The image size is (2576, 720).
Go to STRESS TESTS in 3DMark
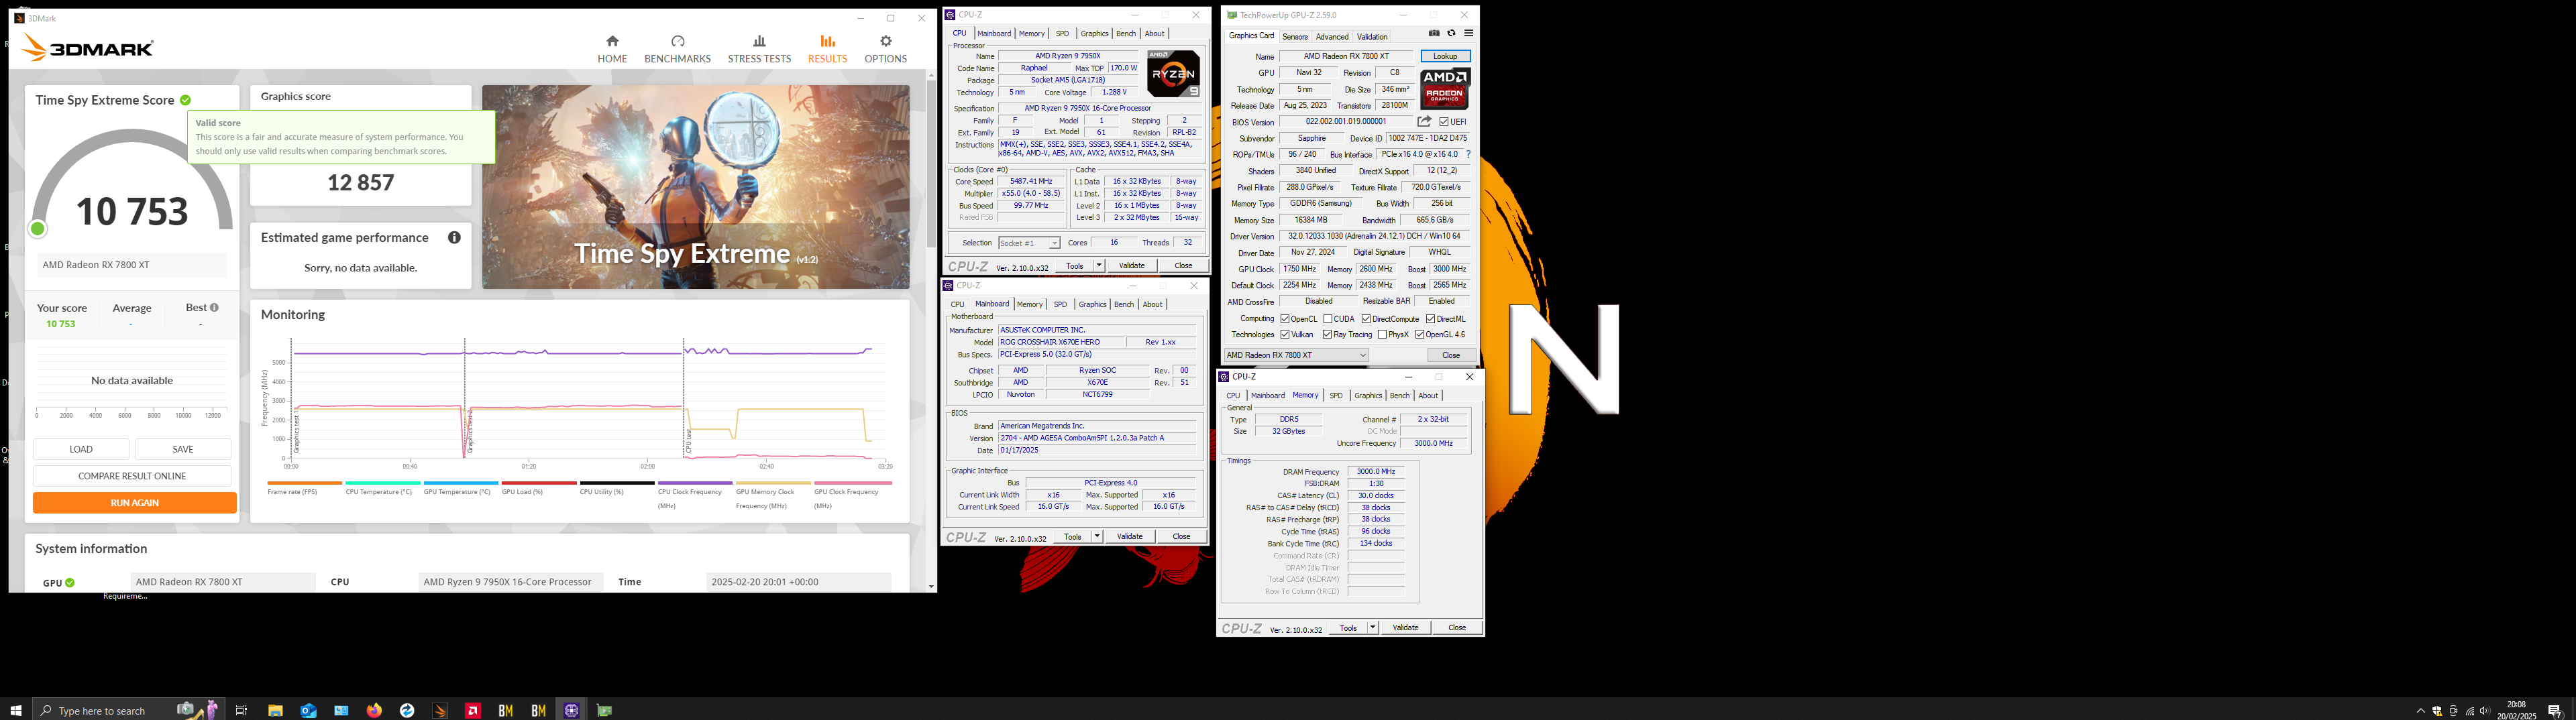(x=759, y=49)
